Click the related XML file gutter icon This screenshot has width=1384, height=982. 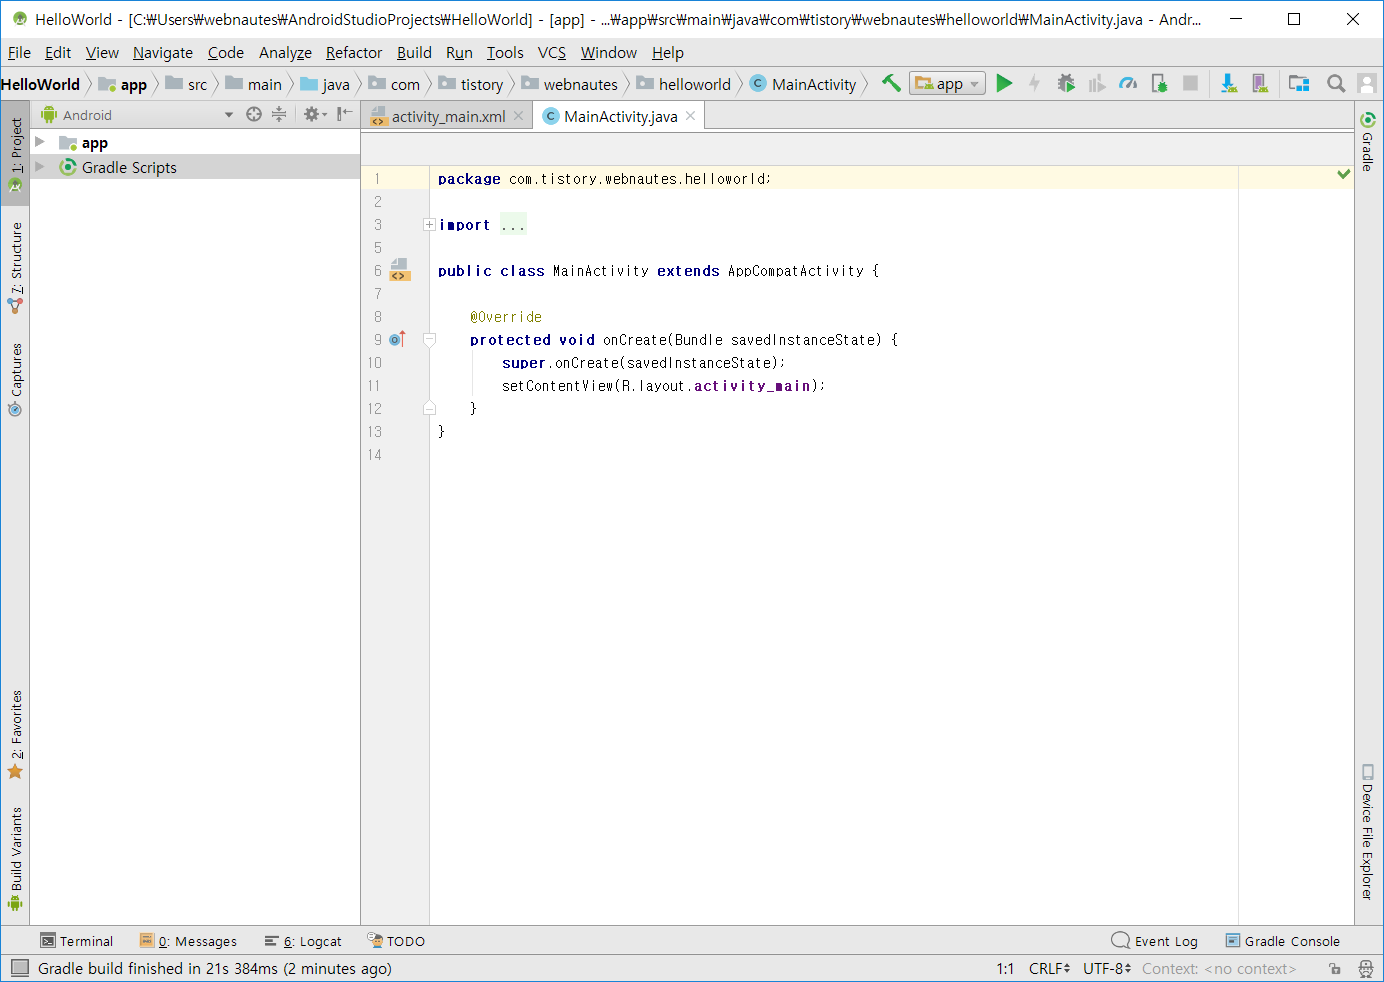[399, 270]
